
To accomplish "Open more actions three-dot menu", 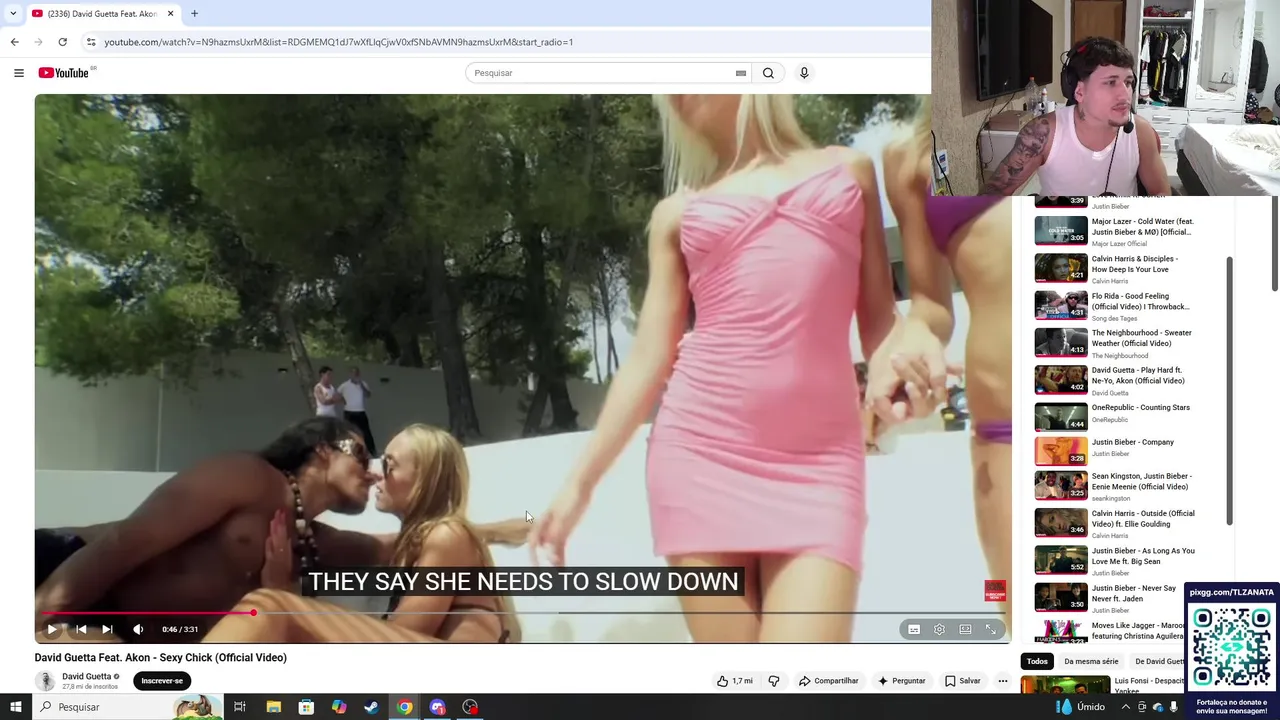I will tap(1003, 681).
